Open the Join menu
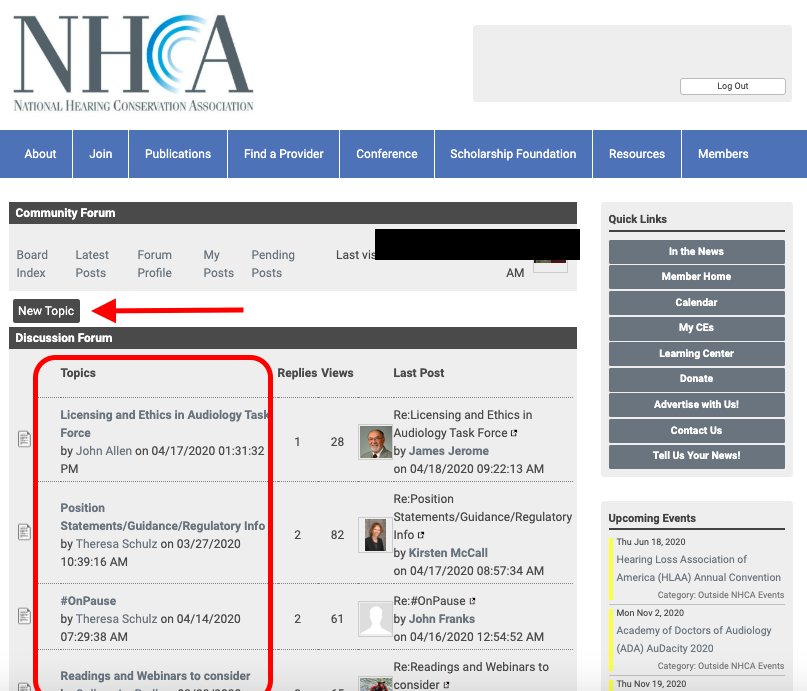Viewport: 807px width, 691px height. pos(100,154)
